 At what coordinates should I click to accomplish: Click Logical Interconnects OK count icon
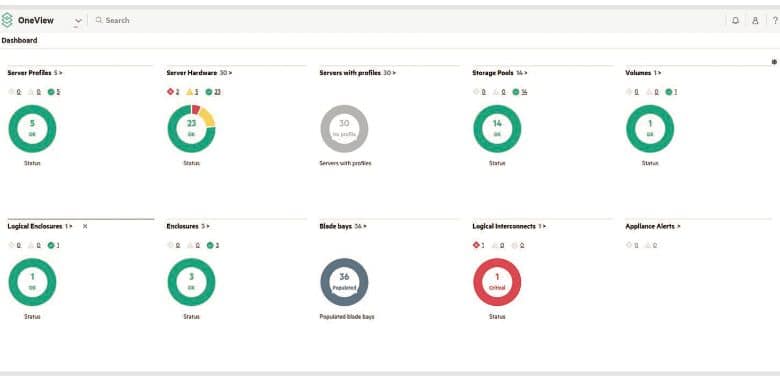(x=515, y=245)
